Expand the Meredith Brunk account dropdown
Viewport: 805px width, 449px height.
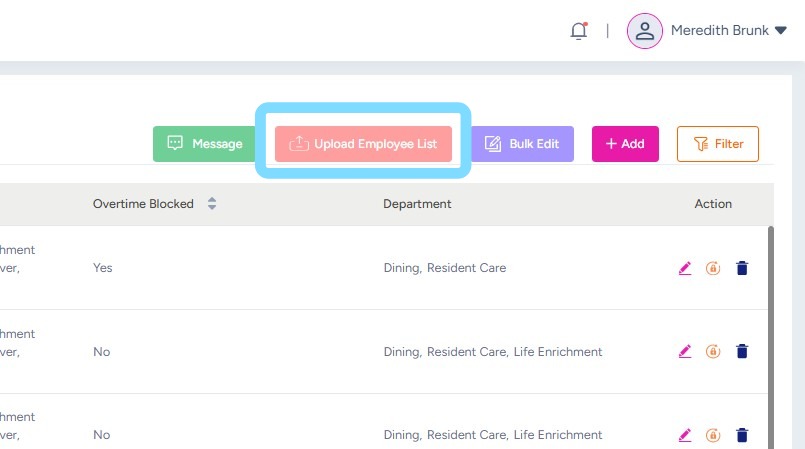pyautogui.click(x=781, y=31)
